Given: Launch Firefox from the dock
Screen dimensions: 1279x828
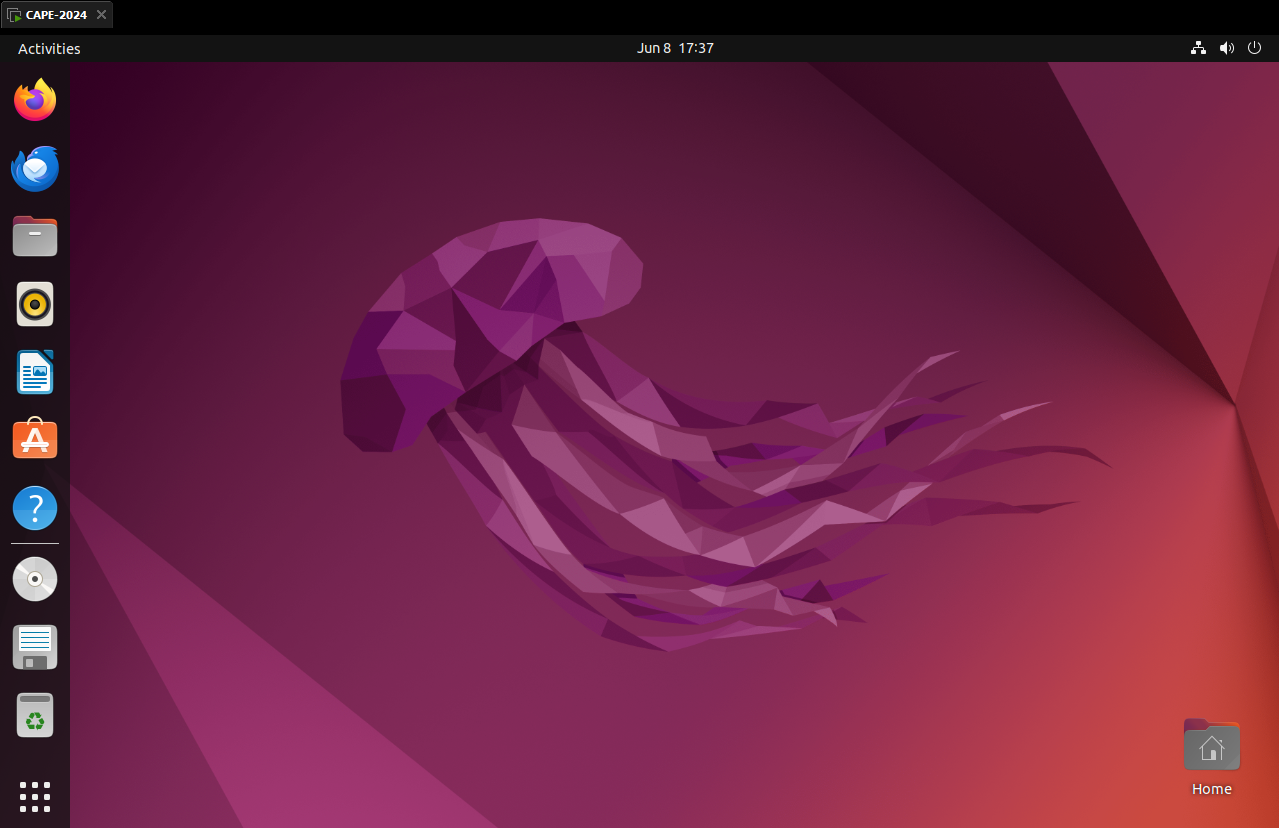Looking at the screenshot, I should tap(35, 100).
